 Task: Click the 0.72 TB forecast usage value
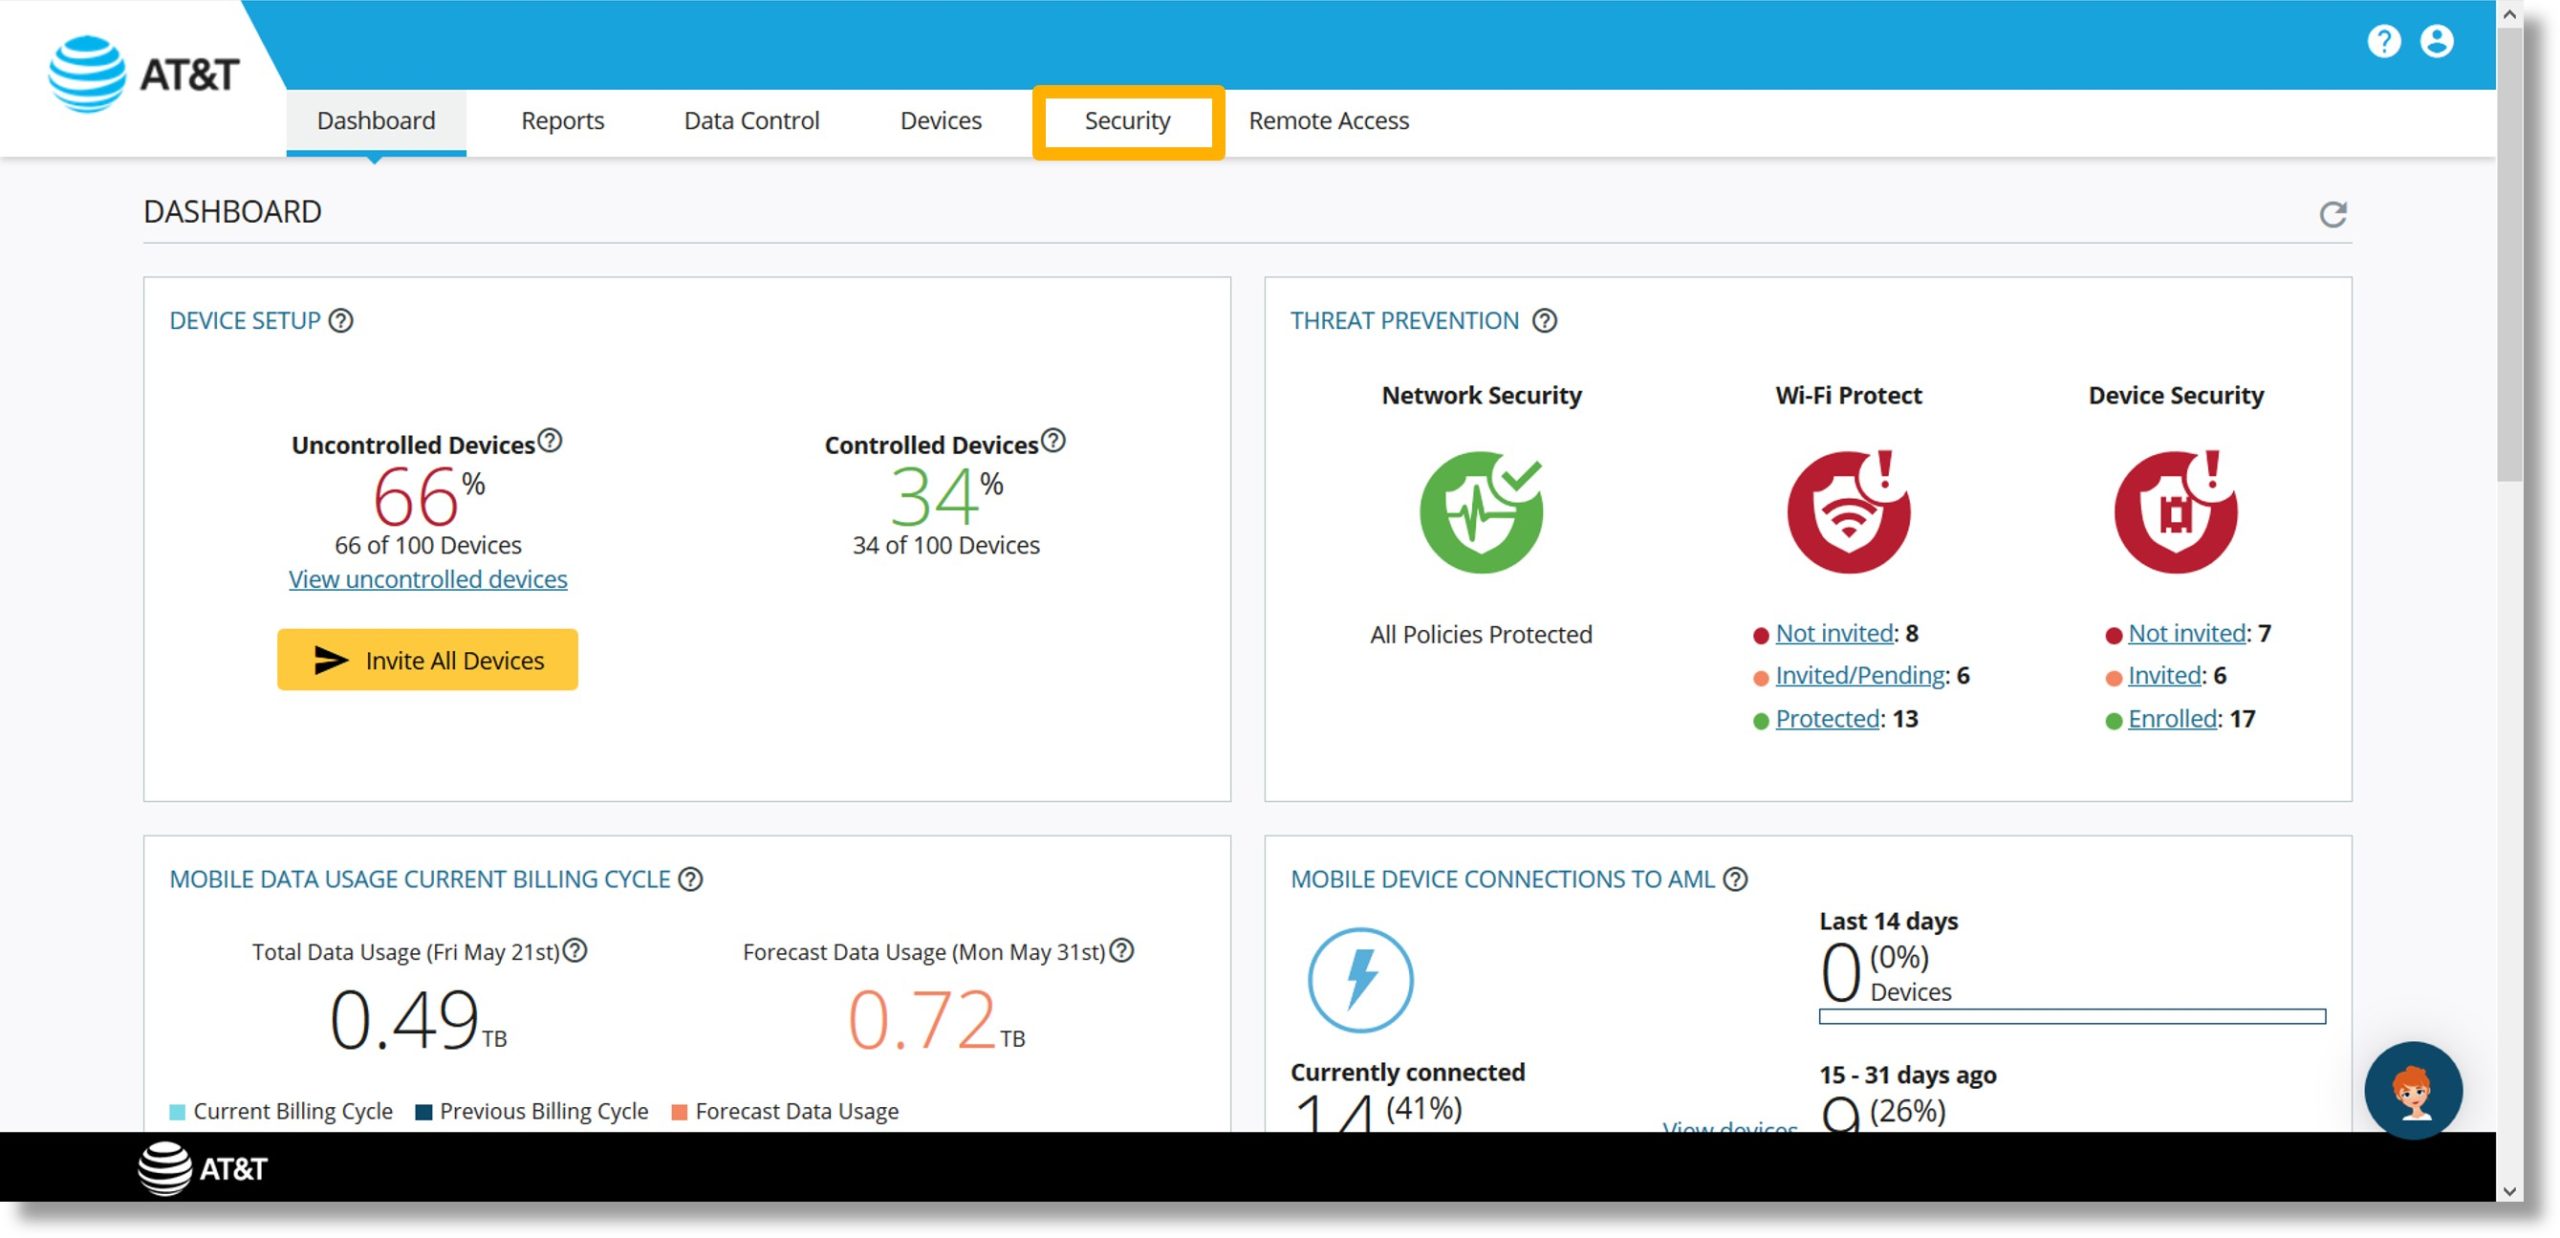(936, 1020)
